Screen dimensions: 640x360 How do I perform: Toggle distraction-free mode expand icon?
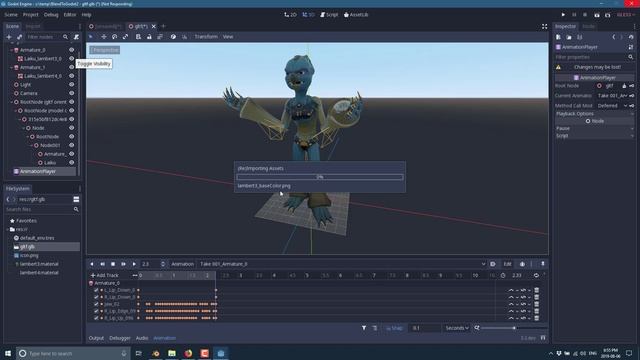pos(544,27)
